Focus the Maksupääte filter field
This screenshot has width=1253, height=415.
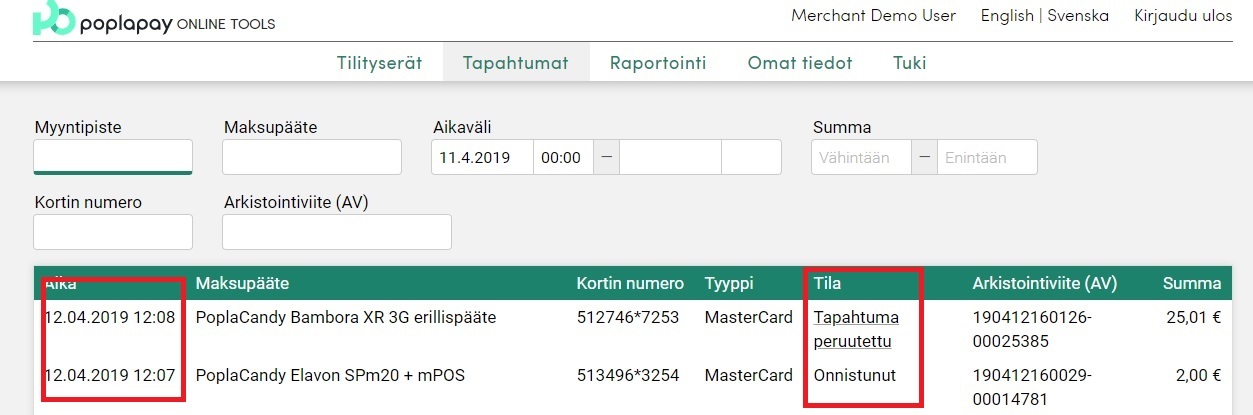point(312,157)
